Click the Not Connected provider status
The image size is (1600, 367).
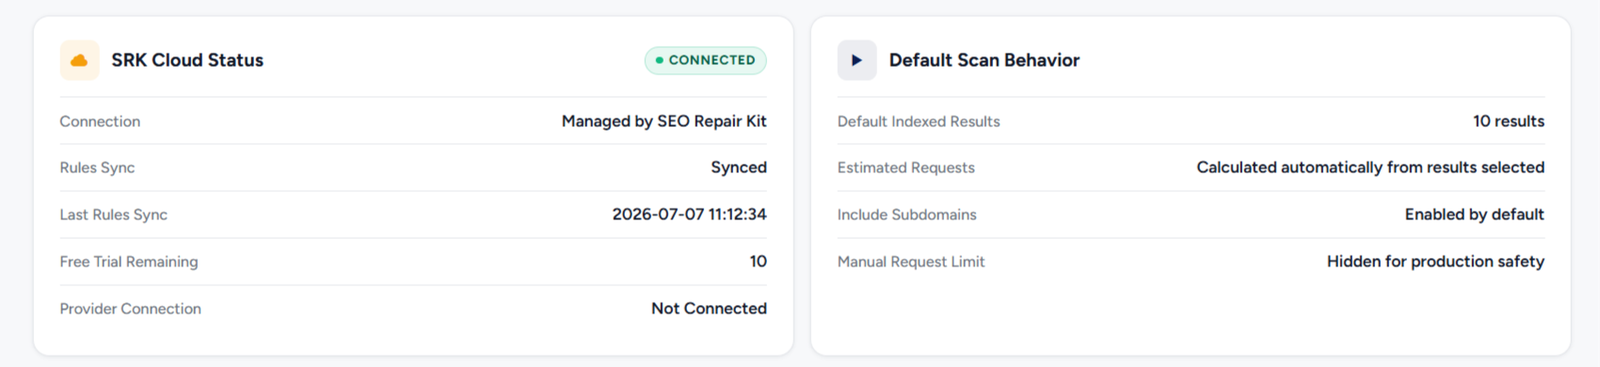(709, 308)
